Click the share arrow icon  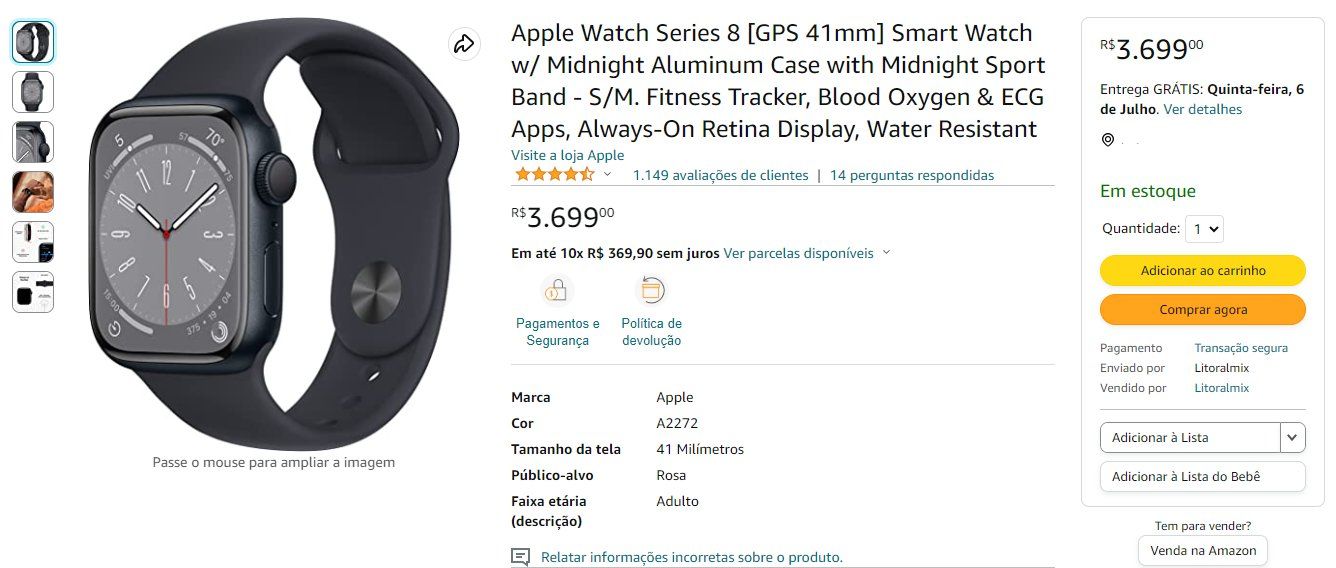click(x=463, y=44)
